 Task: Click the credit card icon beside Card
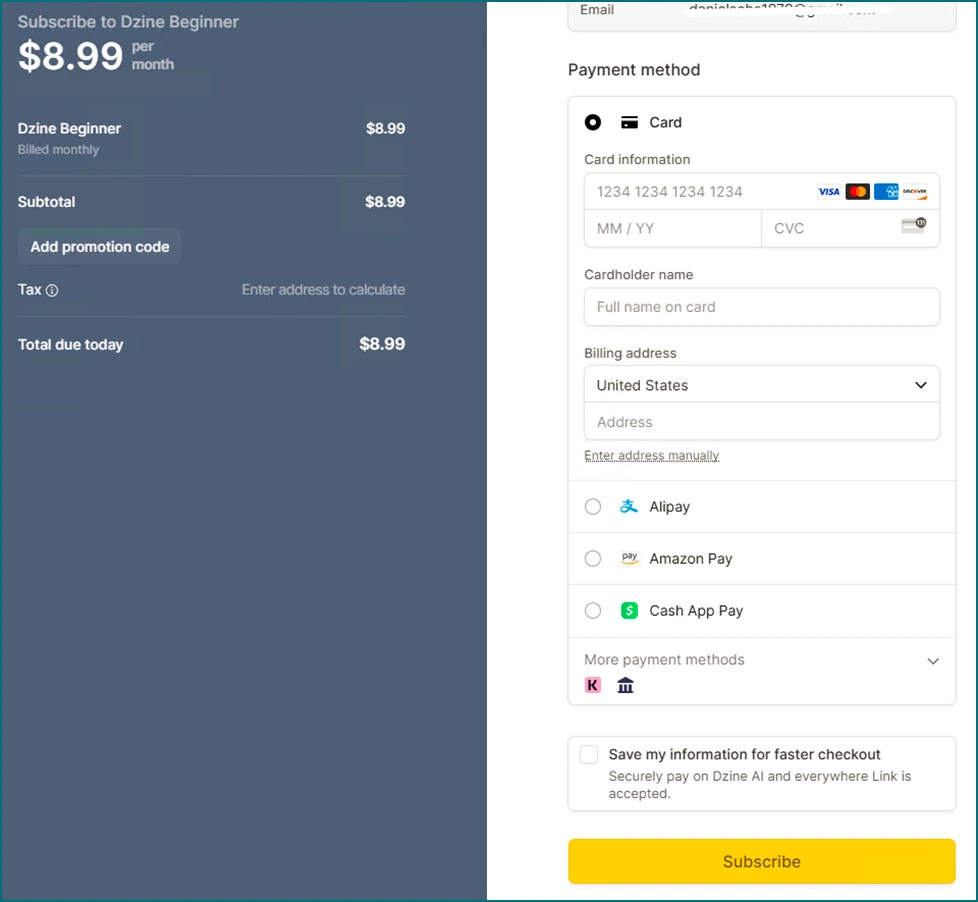(x=629, y=122)
